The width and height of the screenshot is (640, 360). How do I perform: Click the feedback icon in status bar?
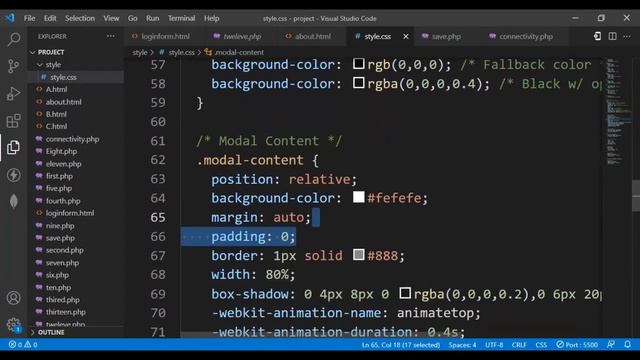point(611,345)
